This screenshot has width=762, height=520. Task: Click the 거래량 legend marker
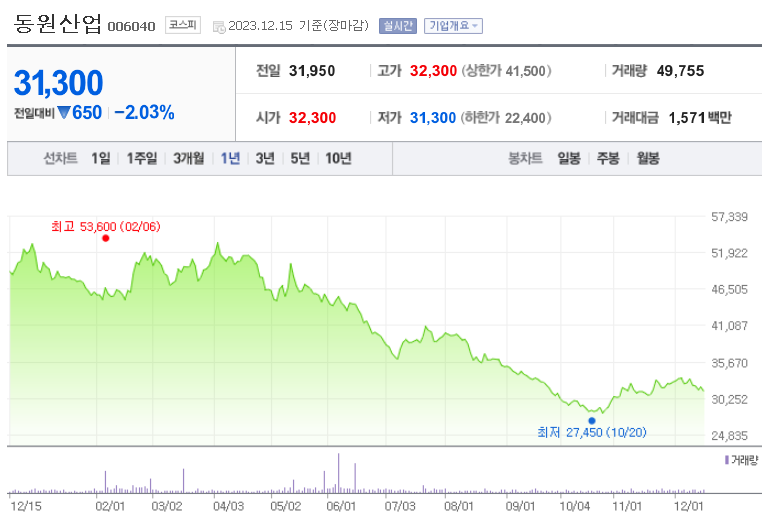coord(727,460)
